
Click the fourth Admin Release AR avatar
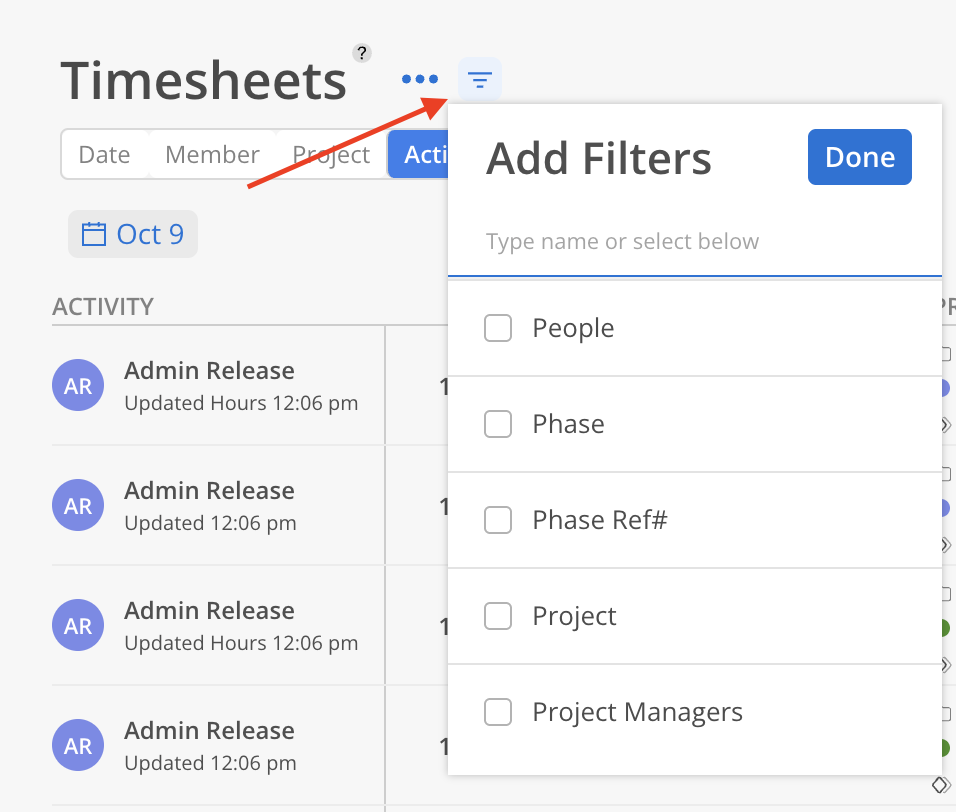tap(78, 746)
